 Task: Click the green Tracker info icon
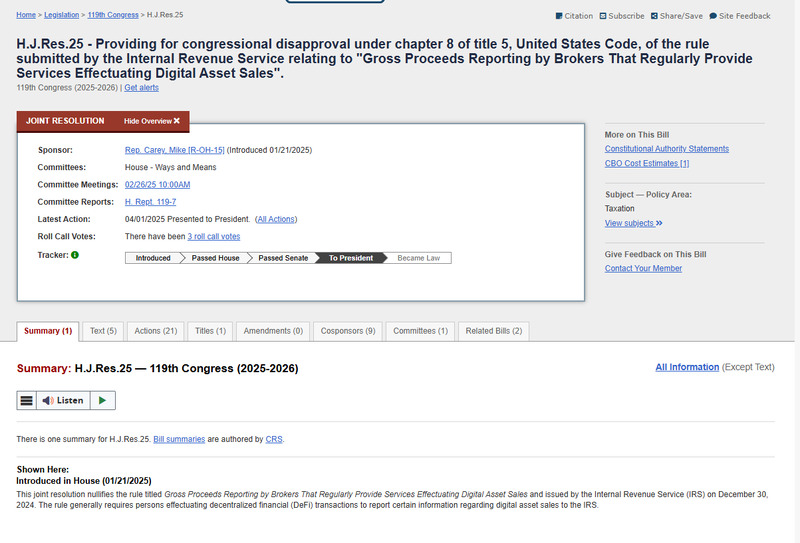(x=75, y=255)
